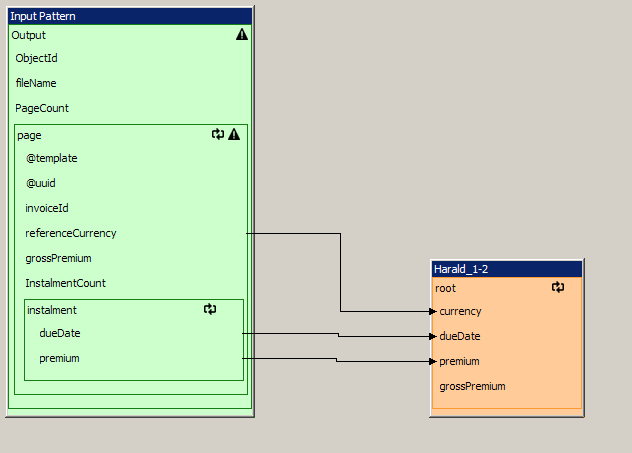Select the @template attribute

(x=51, y=158)
